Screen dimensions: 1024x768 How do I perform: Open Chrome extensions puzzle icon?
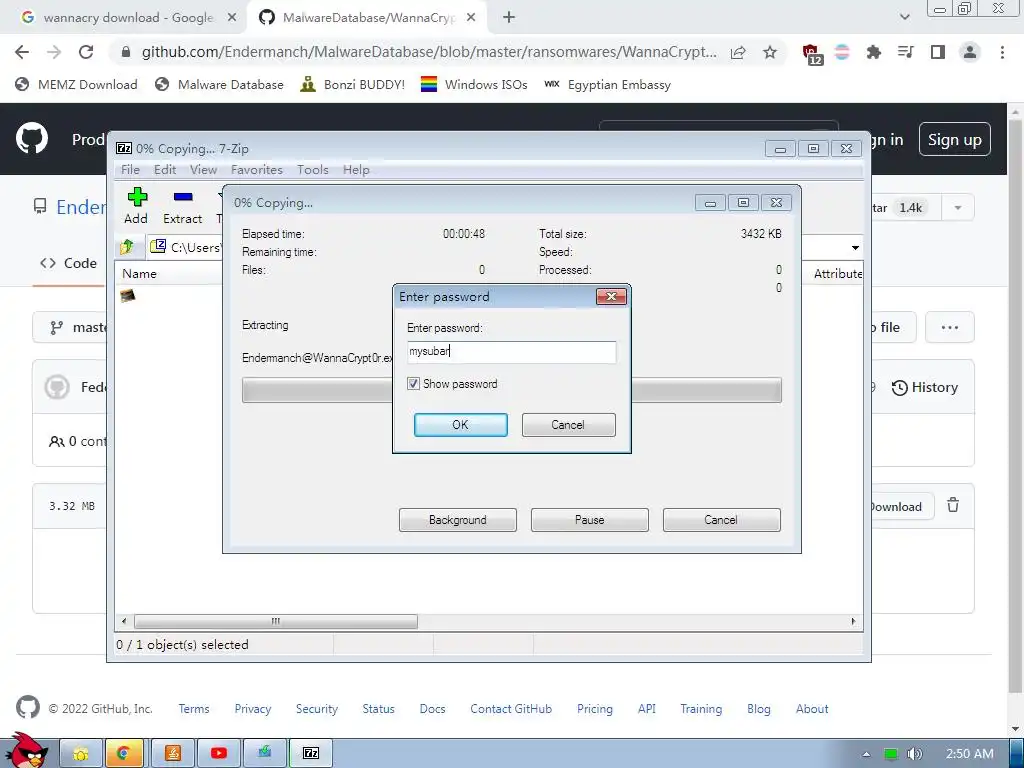click(x=874, y=52)
